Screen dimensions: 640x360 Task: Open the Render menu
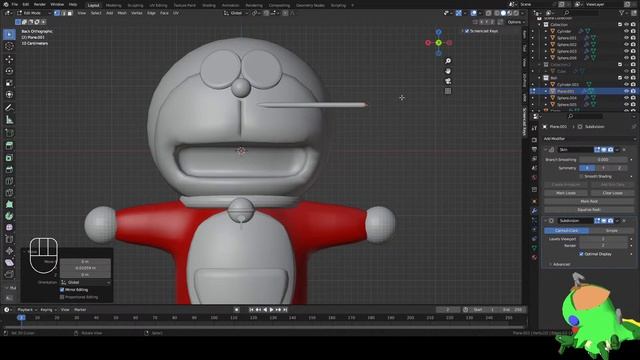point(40,4)
